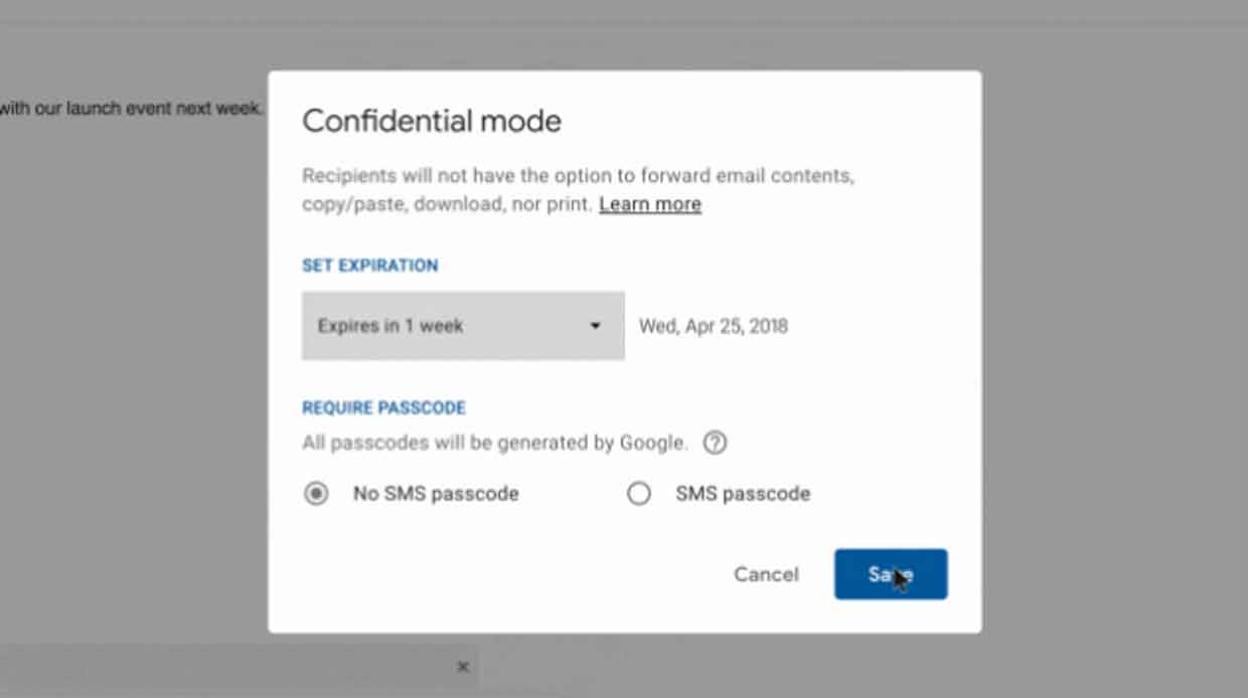1248x698 pixels.
Task: Click the Confidential mode dialog title
Action: point(432,120)
